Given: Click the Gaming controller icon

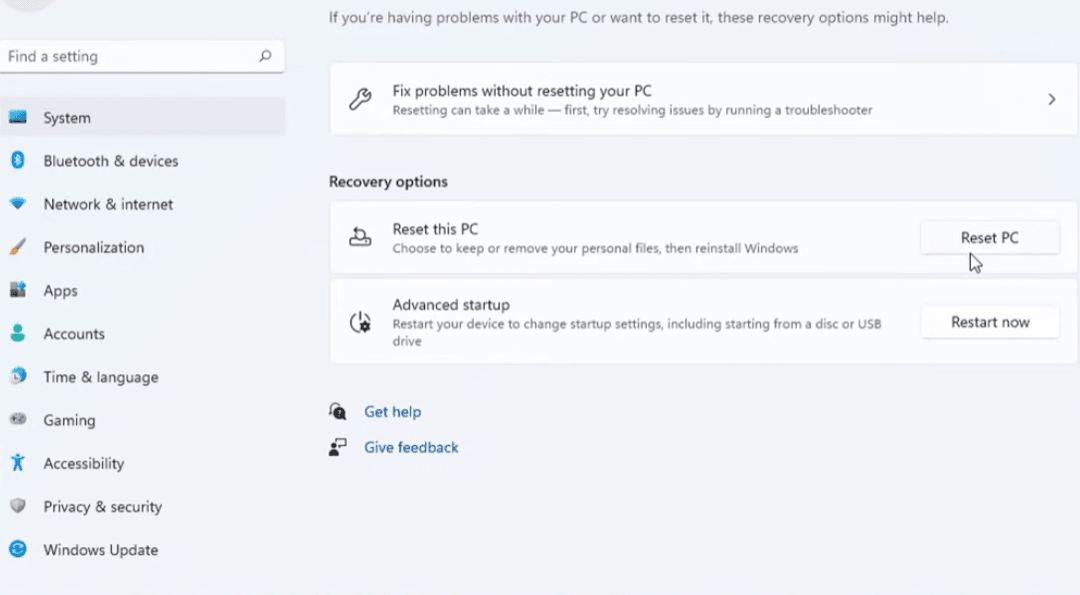Looking at the screenshot, I should [x=18, y=419].
